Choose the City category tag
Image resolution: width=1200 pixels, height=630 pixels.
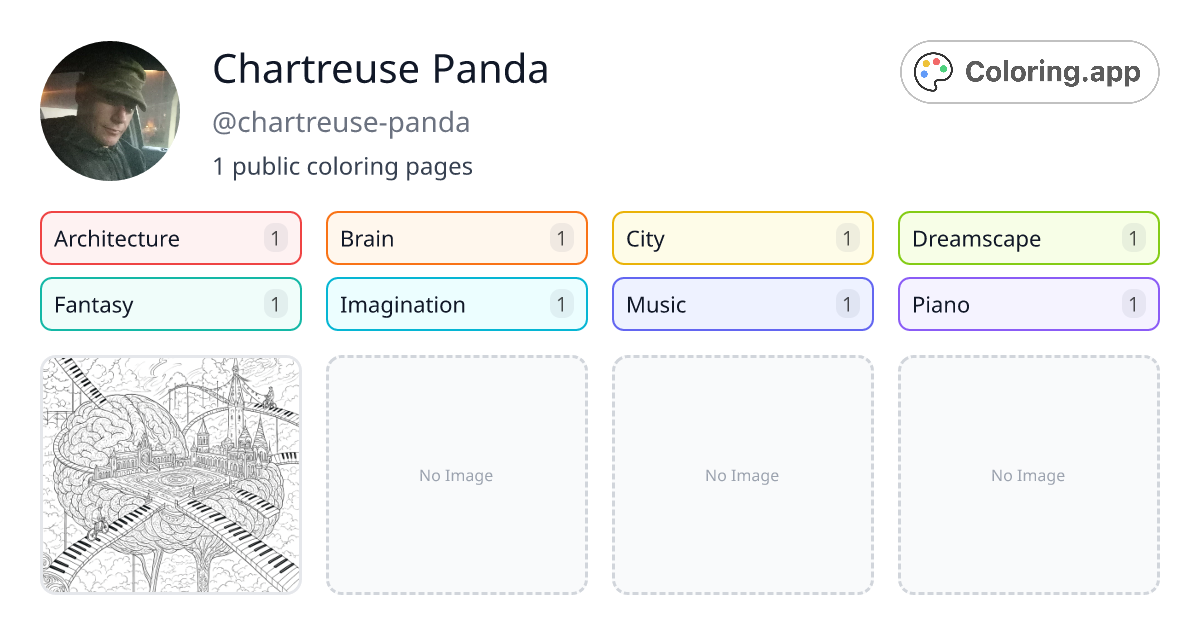point(742,238)
